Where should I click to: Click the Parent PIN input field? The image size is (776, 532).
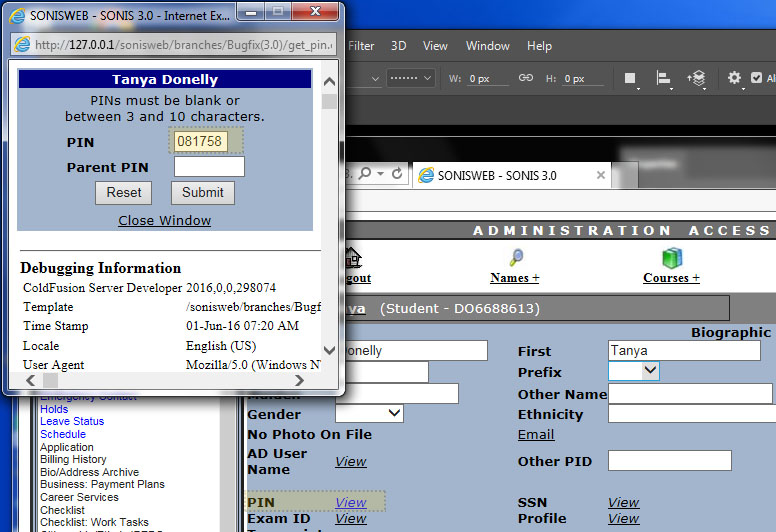point(209,167)
